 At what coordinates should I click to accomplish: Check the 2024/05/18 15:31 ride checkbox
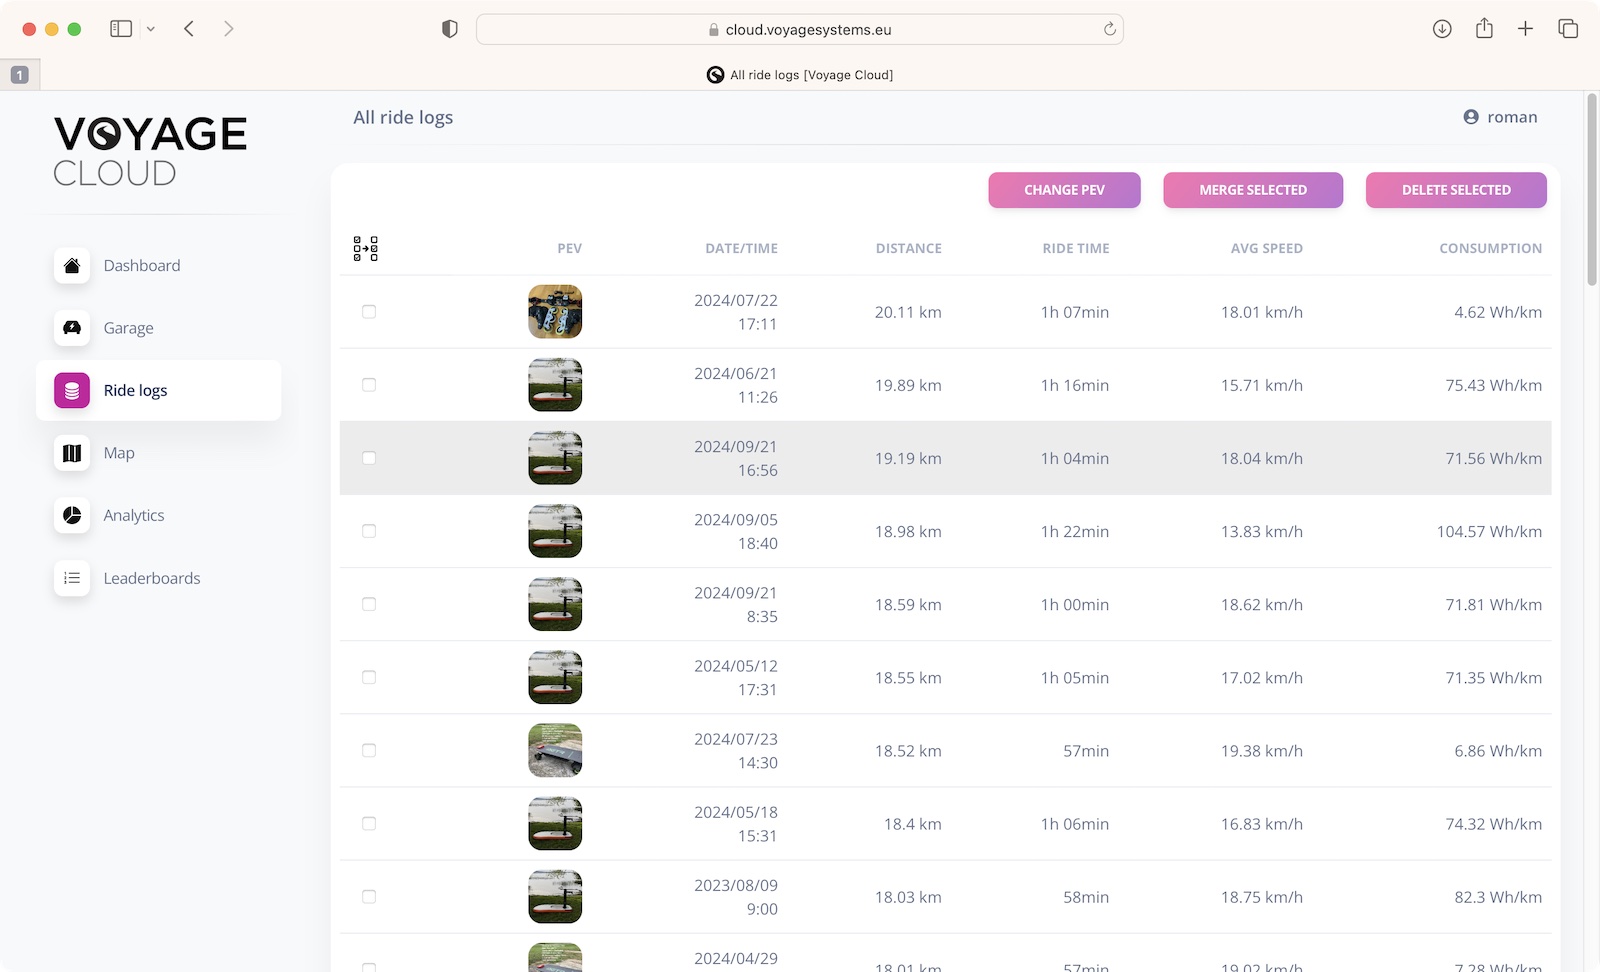[369, 824]
